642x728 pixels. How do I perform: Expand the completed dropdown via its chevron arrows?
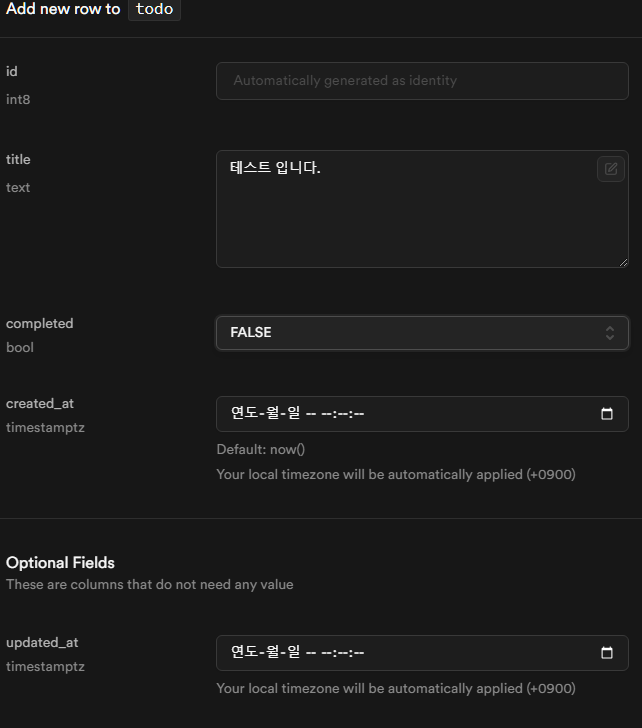[x=609, y=333]
